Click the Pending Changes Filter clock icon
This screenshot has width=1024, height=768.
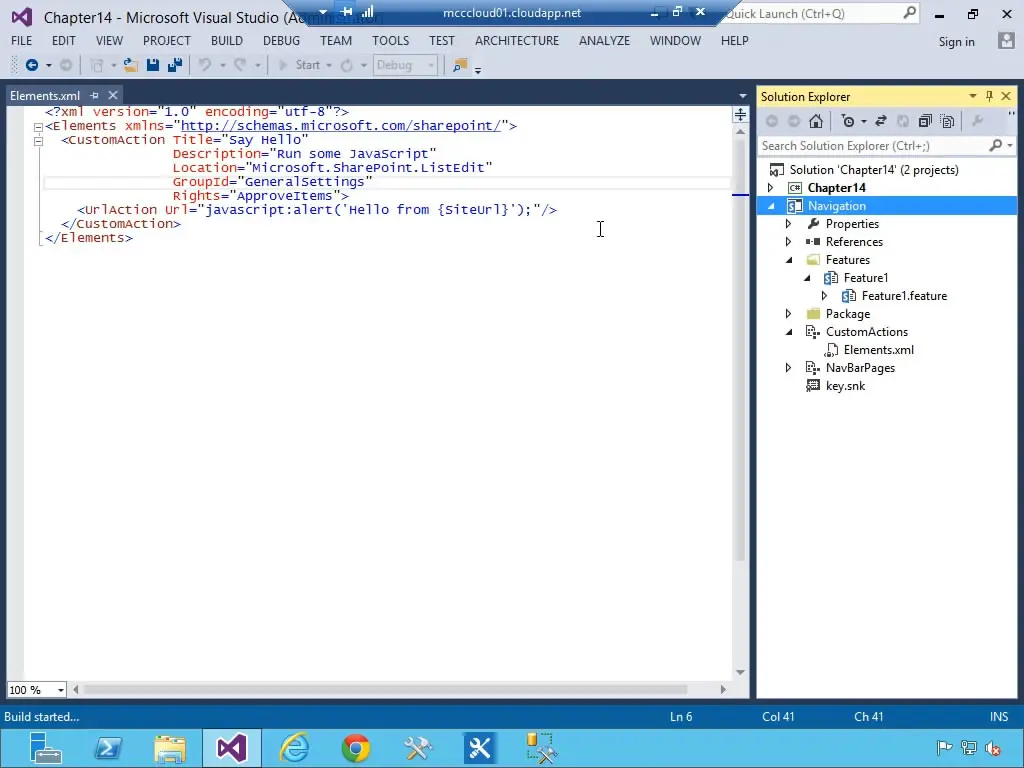tap(848, 121)
